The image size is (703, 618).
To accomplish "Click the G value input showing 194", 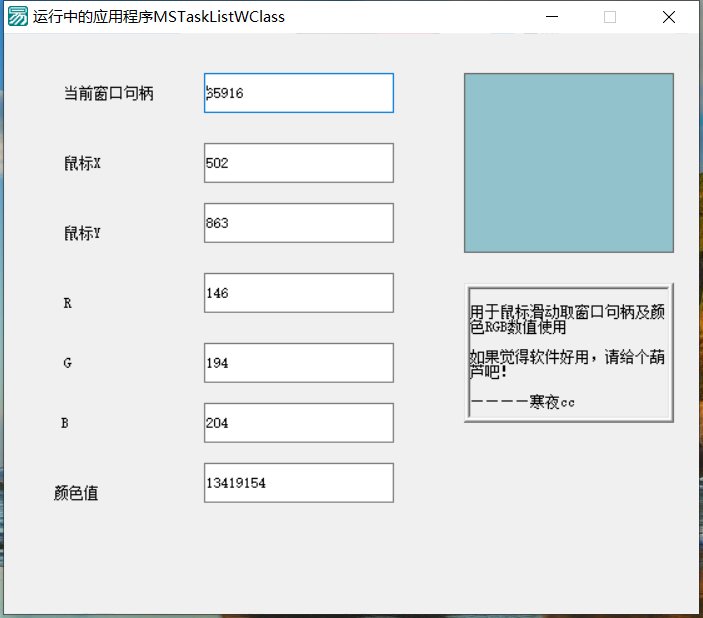I will (298, 363).
